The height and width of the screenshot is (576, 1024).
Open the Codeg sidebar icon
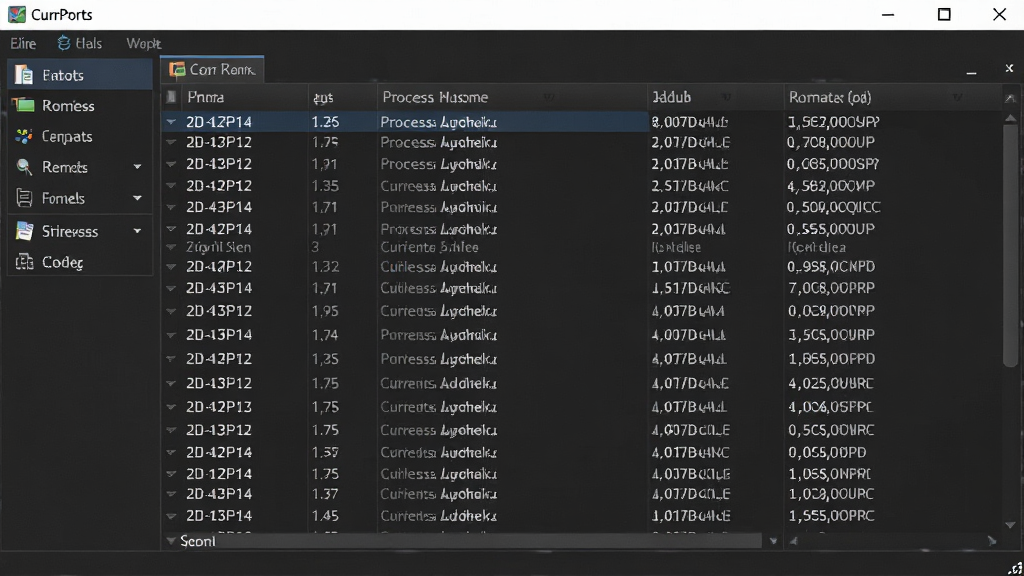[24, 262]
